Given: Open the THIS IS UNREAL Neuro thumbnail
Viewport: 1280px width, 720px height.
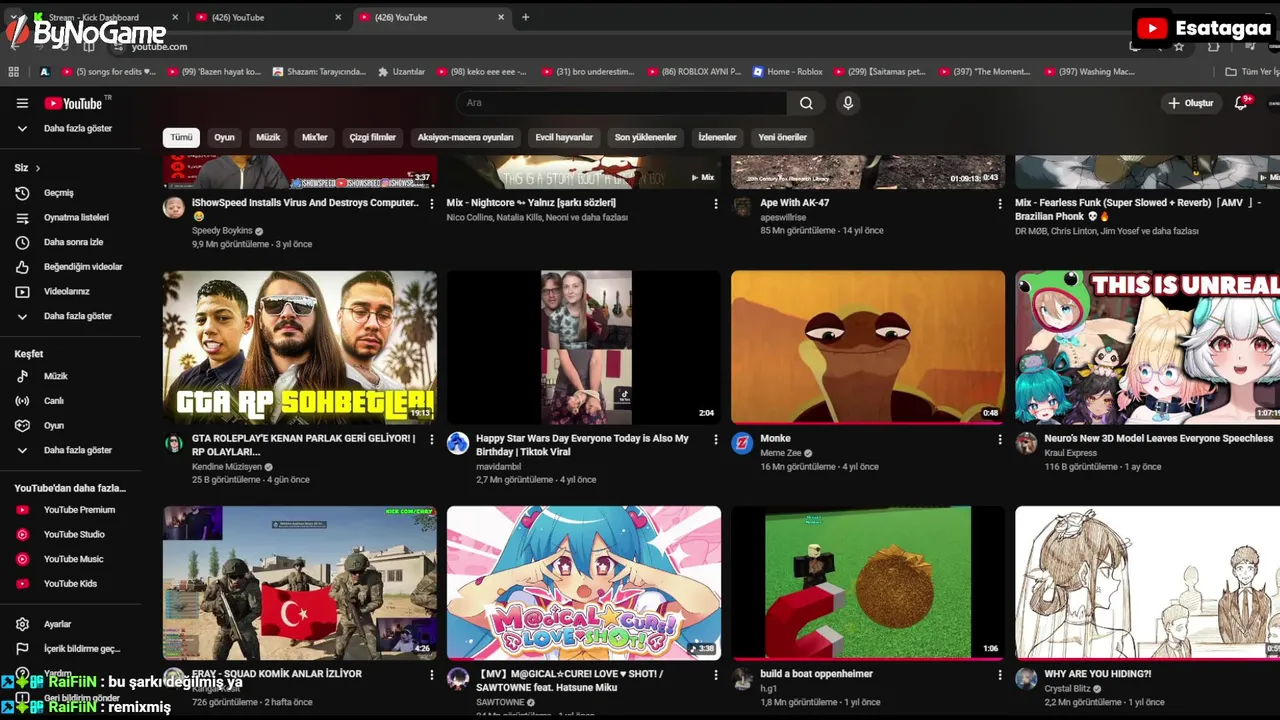Looking at the screenshot, I should [1147, 347].
